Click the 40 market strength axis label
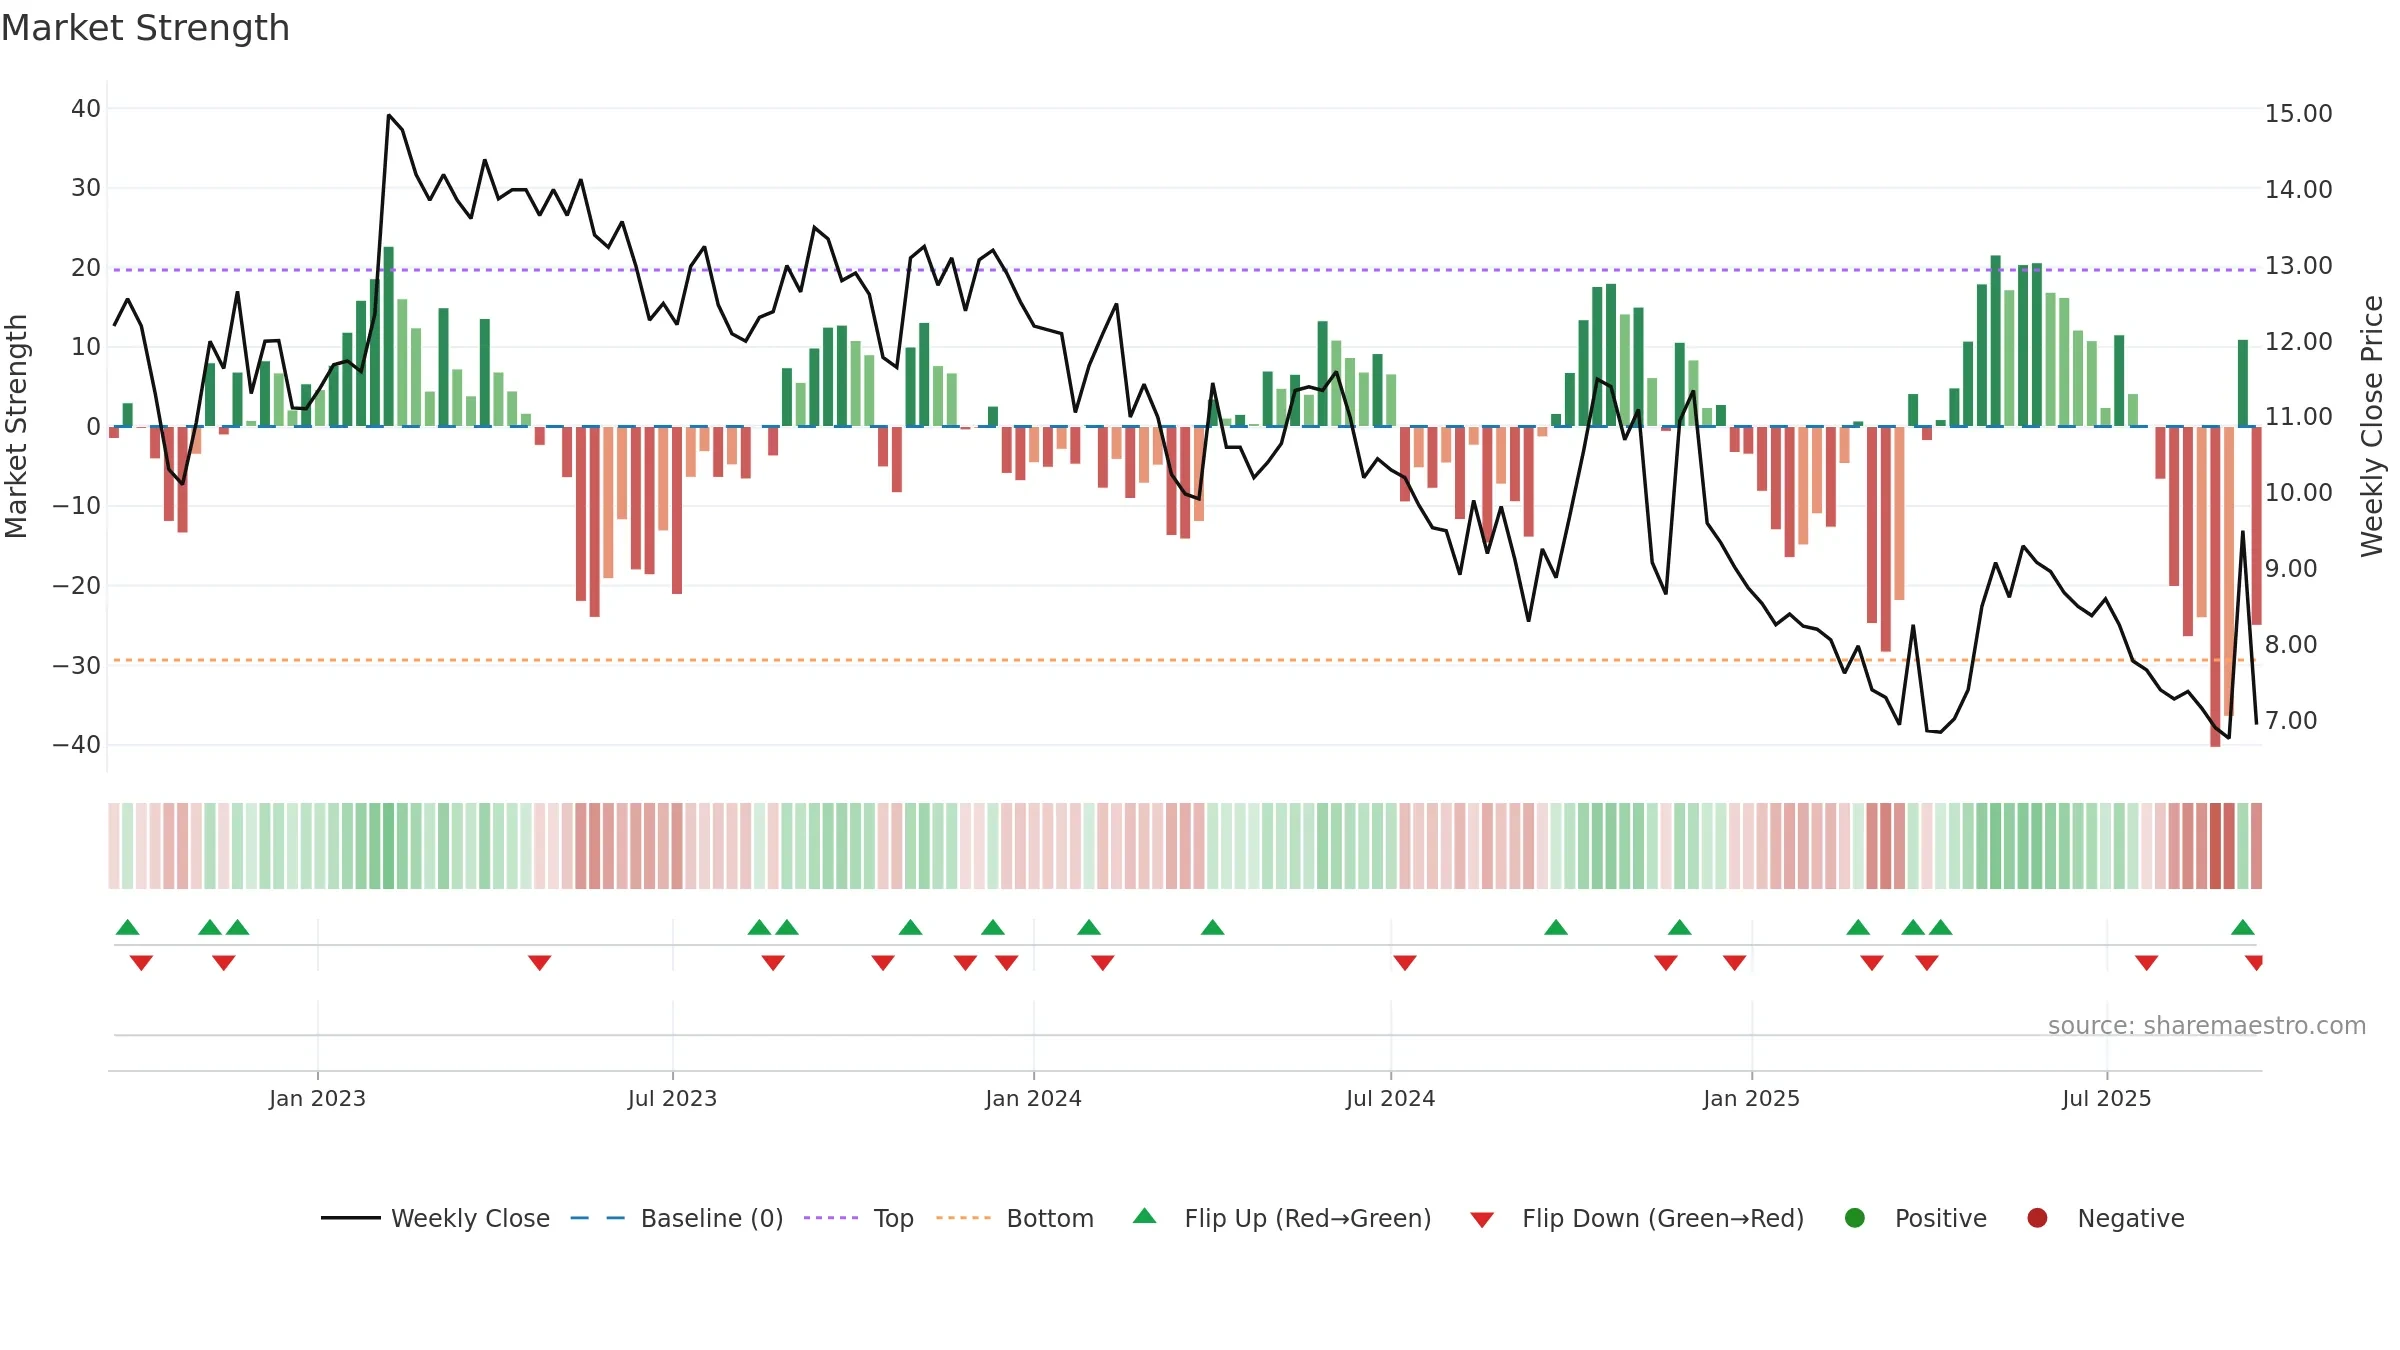 tap(86, 109)
